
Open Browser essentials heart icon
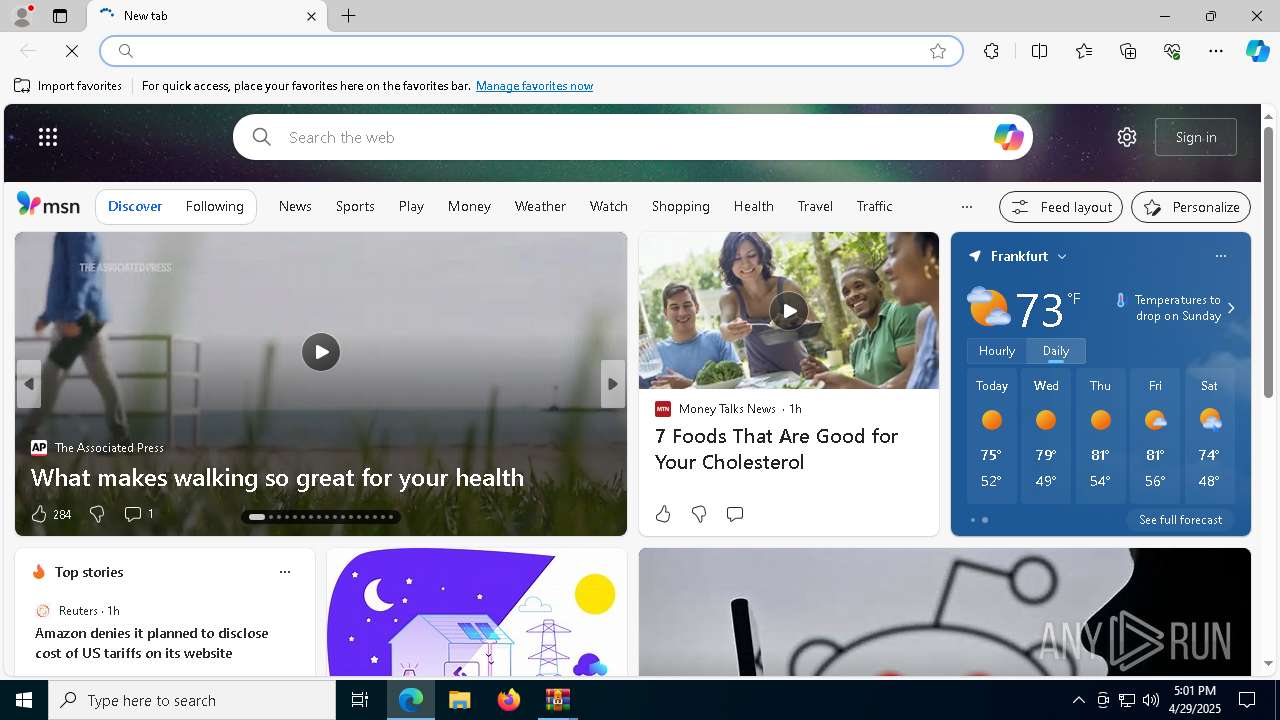point(1172,51)
